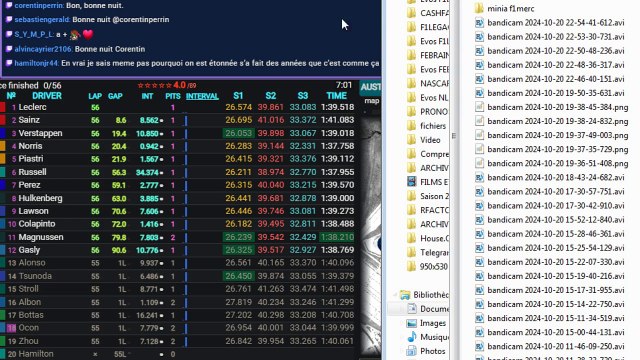Select file bandicam 2024-10-20 17-30-57-751.avi
The image size is (640, 360).
(x=550, y=191)
